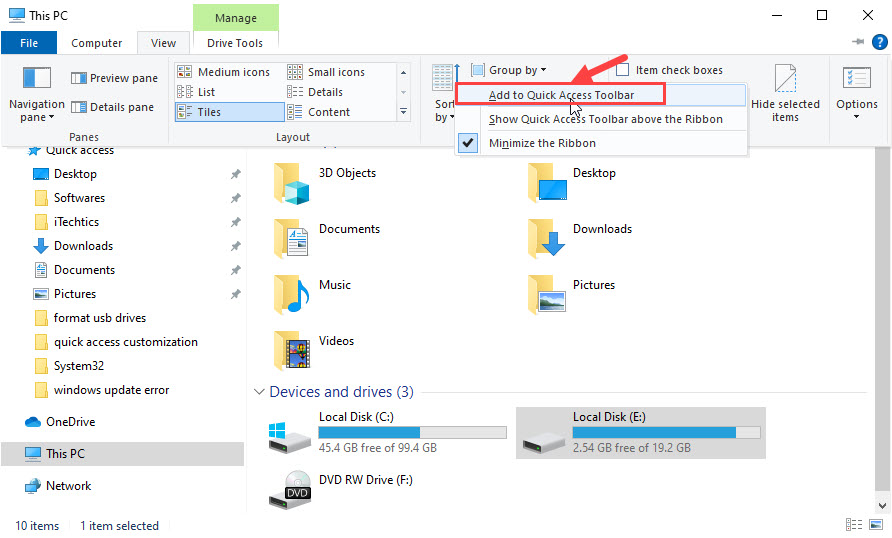
Task: Select OneDrive in navigation pane
Action: pyautogui.click(x=71, y=421)
